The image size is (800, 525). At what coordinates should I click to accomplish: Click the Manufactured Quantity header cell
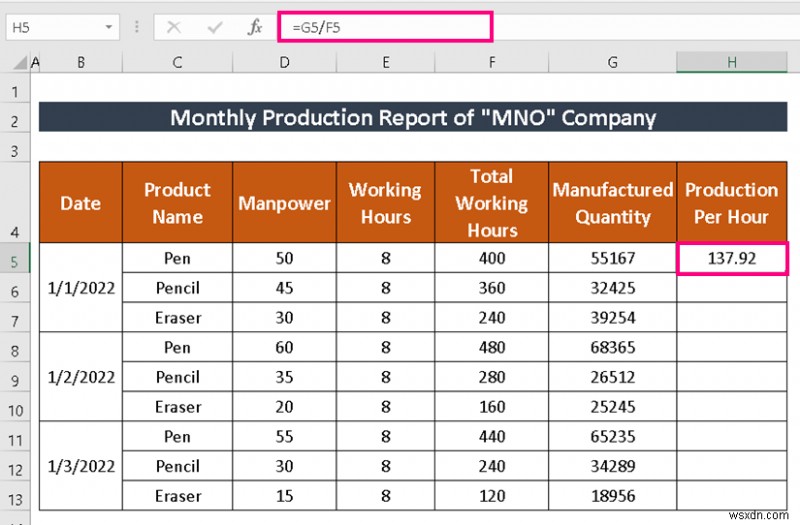613,203
